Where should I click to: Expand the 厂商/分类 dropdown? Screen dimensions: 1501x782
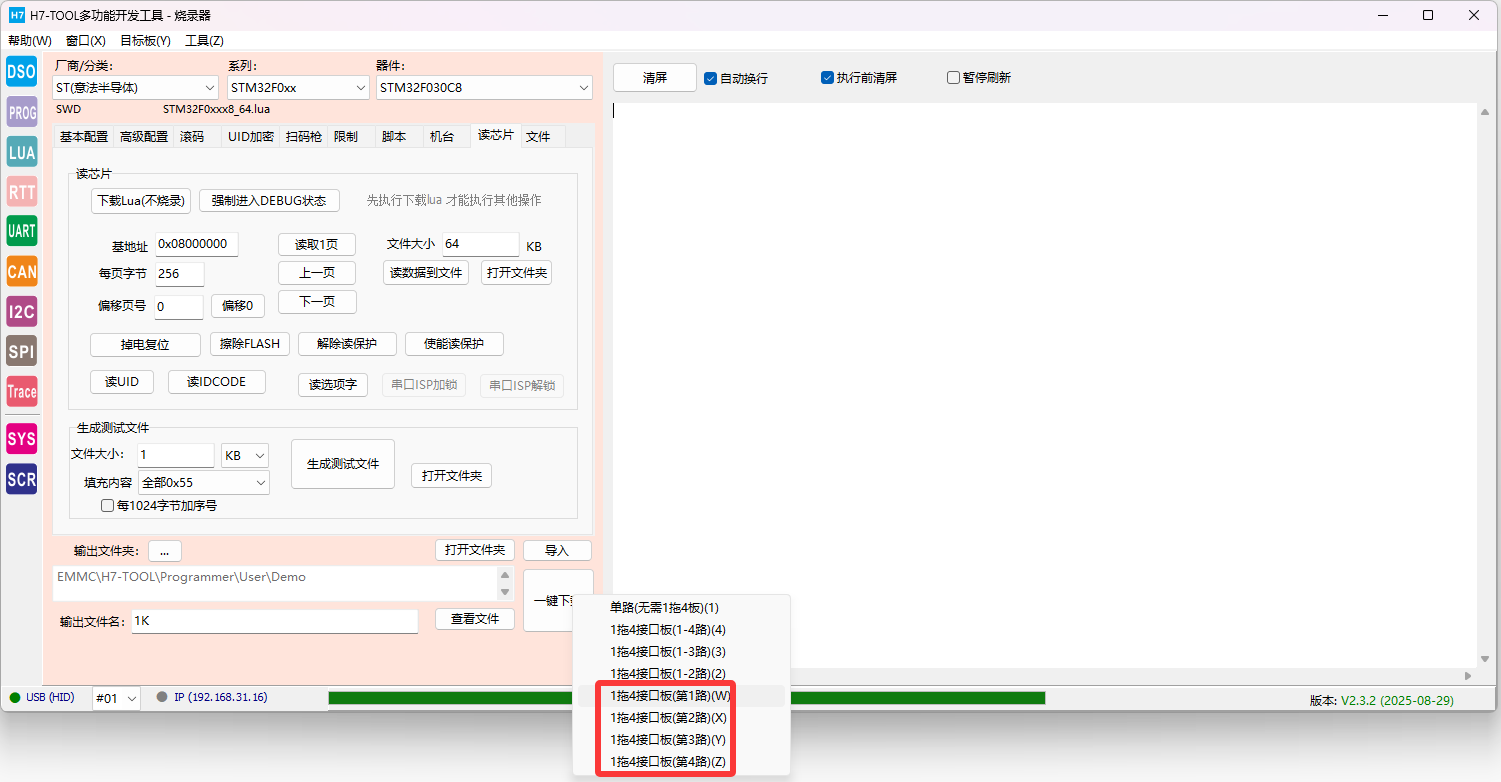pos(136,88)
